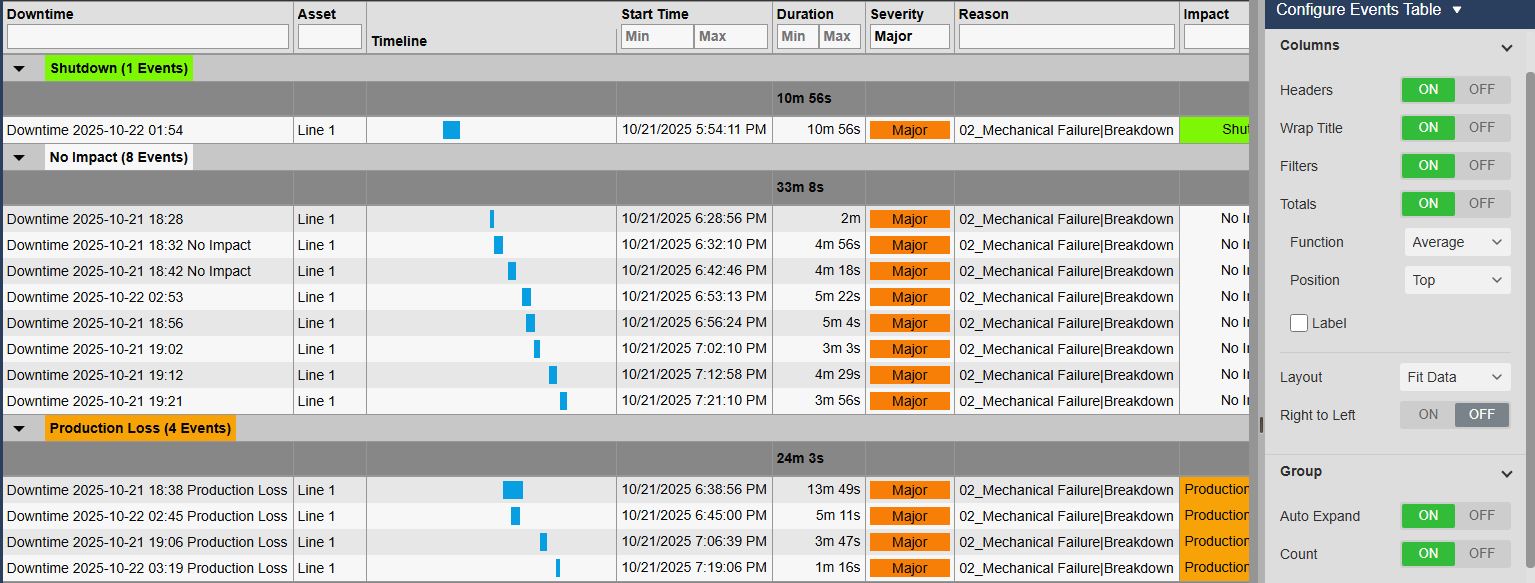Collapse the Shutdown (1 Events) group

coord(19,69)
